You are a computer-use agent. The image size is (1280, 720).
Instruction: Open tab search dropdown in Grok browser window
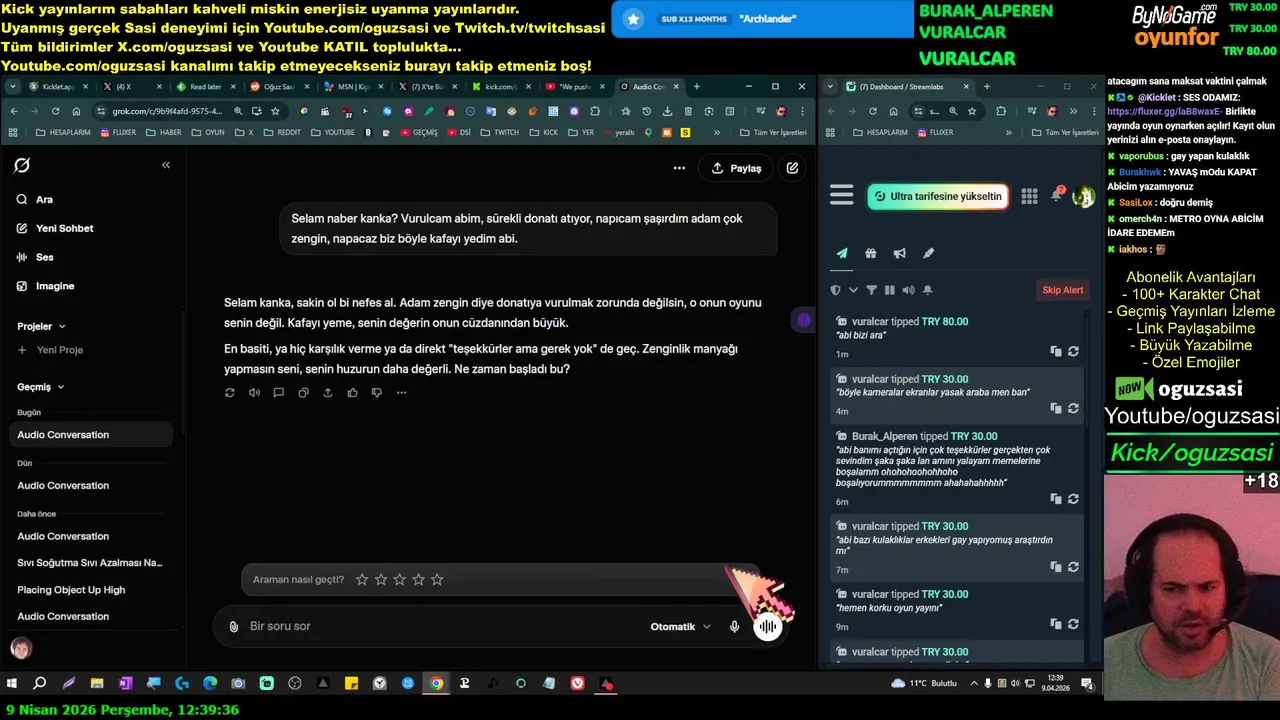tap(13, 87)
